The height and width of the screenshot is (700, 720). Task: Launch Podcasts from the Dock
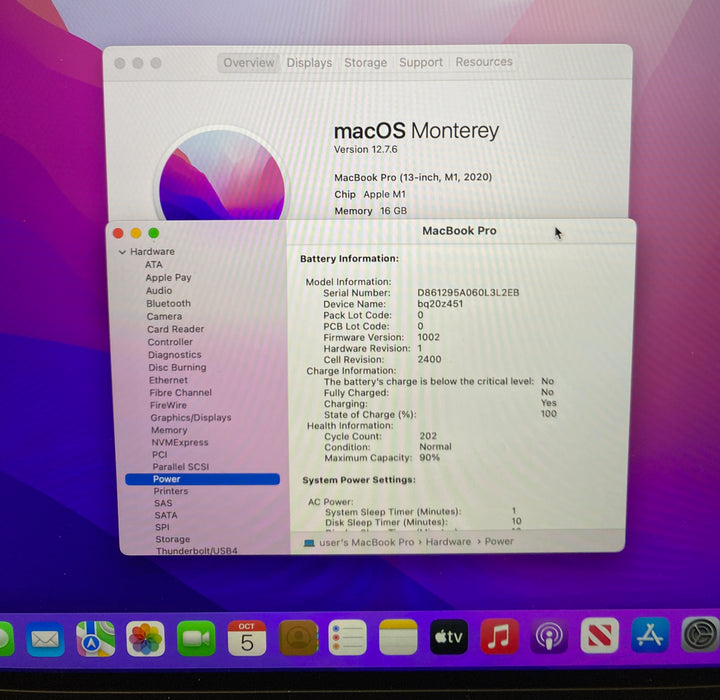click(549, 636)
